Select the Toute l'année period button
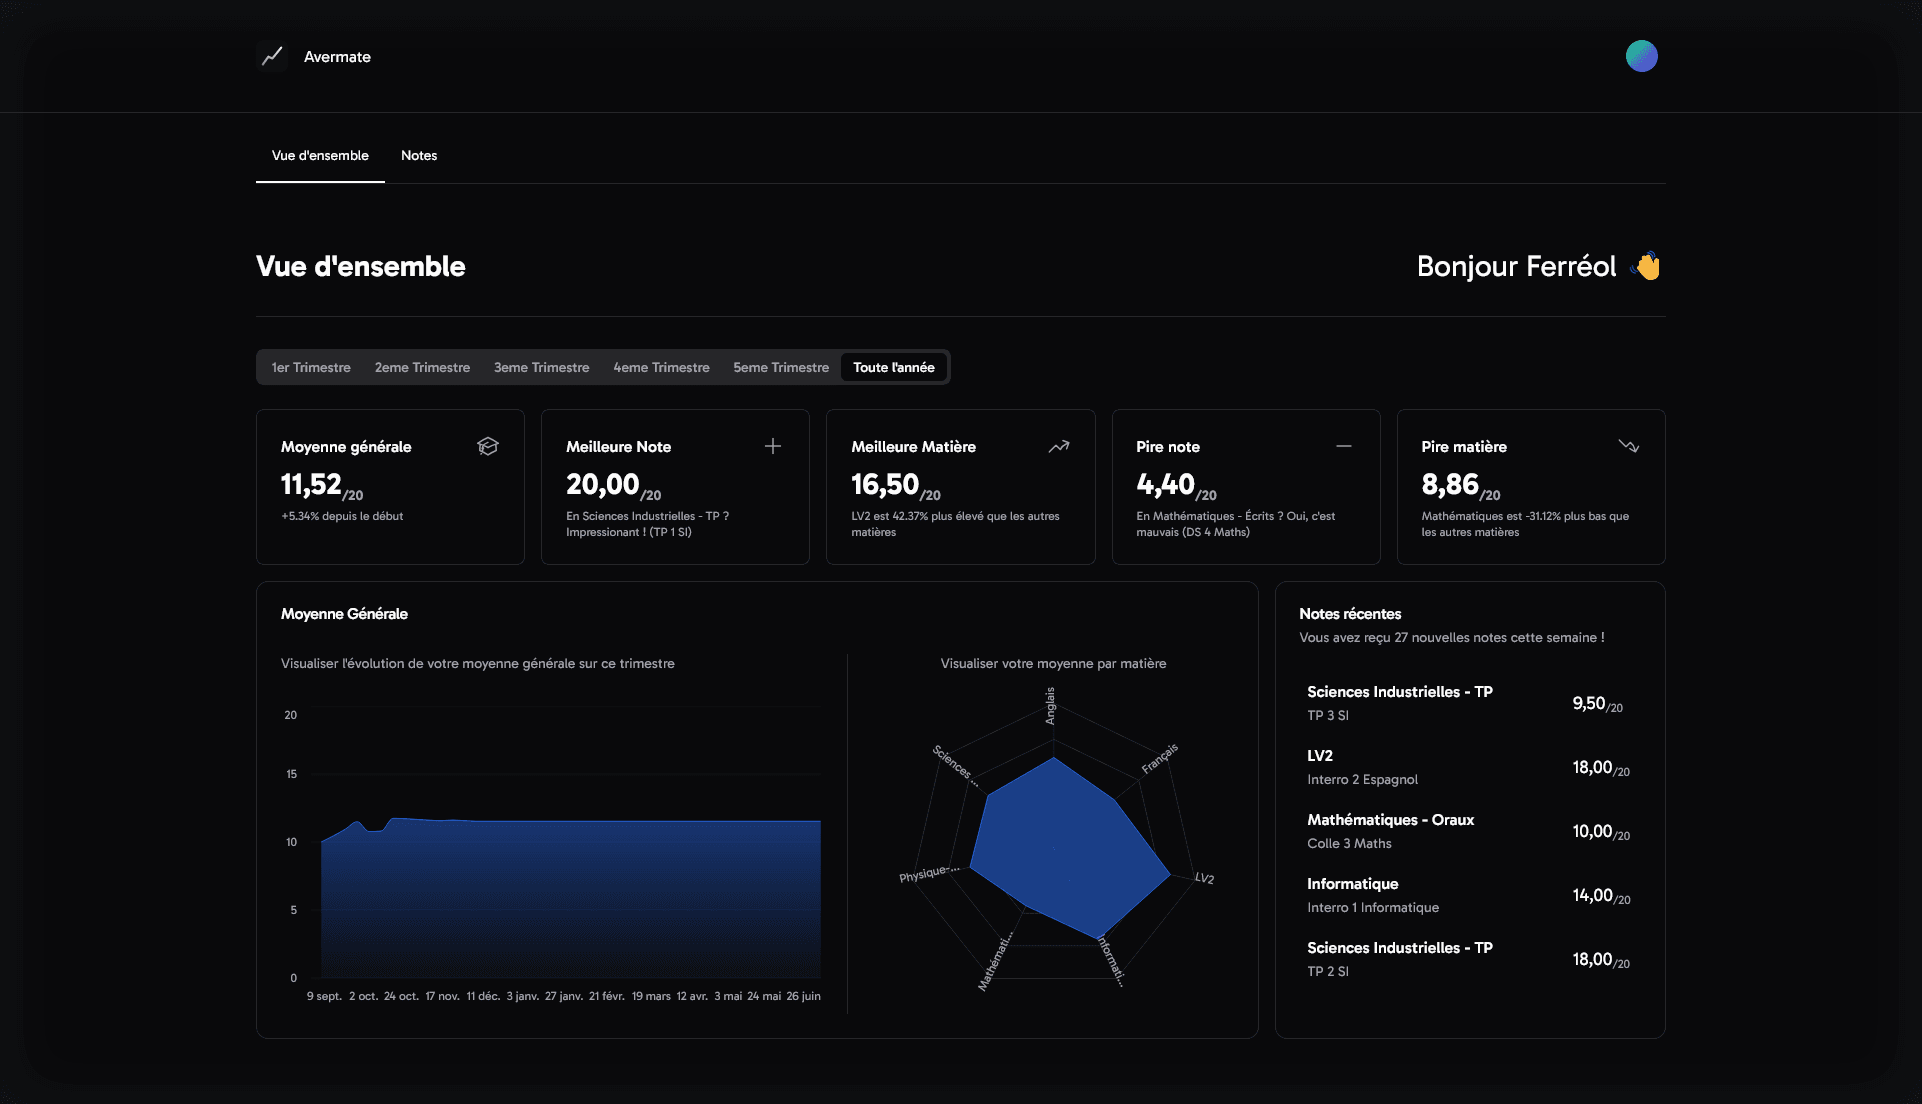 894,367
